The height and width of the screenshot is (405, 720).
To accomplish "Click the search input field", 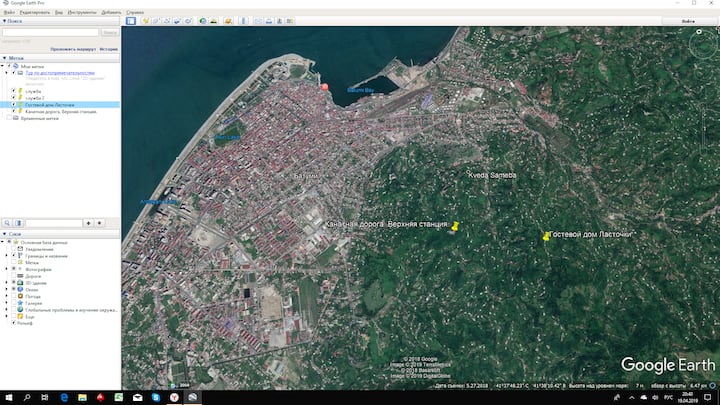I will [50, 32].
